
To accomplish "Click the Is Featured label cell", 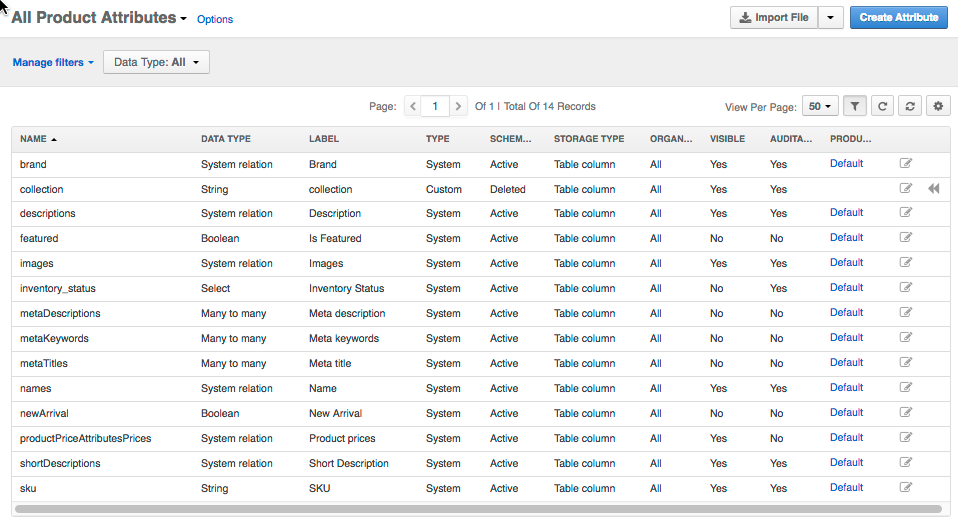I will (335, 238).
